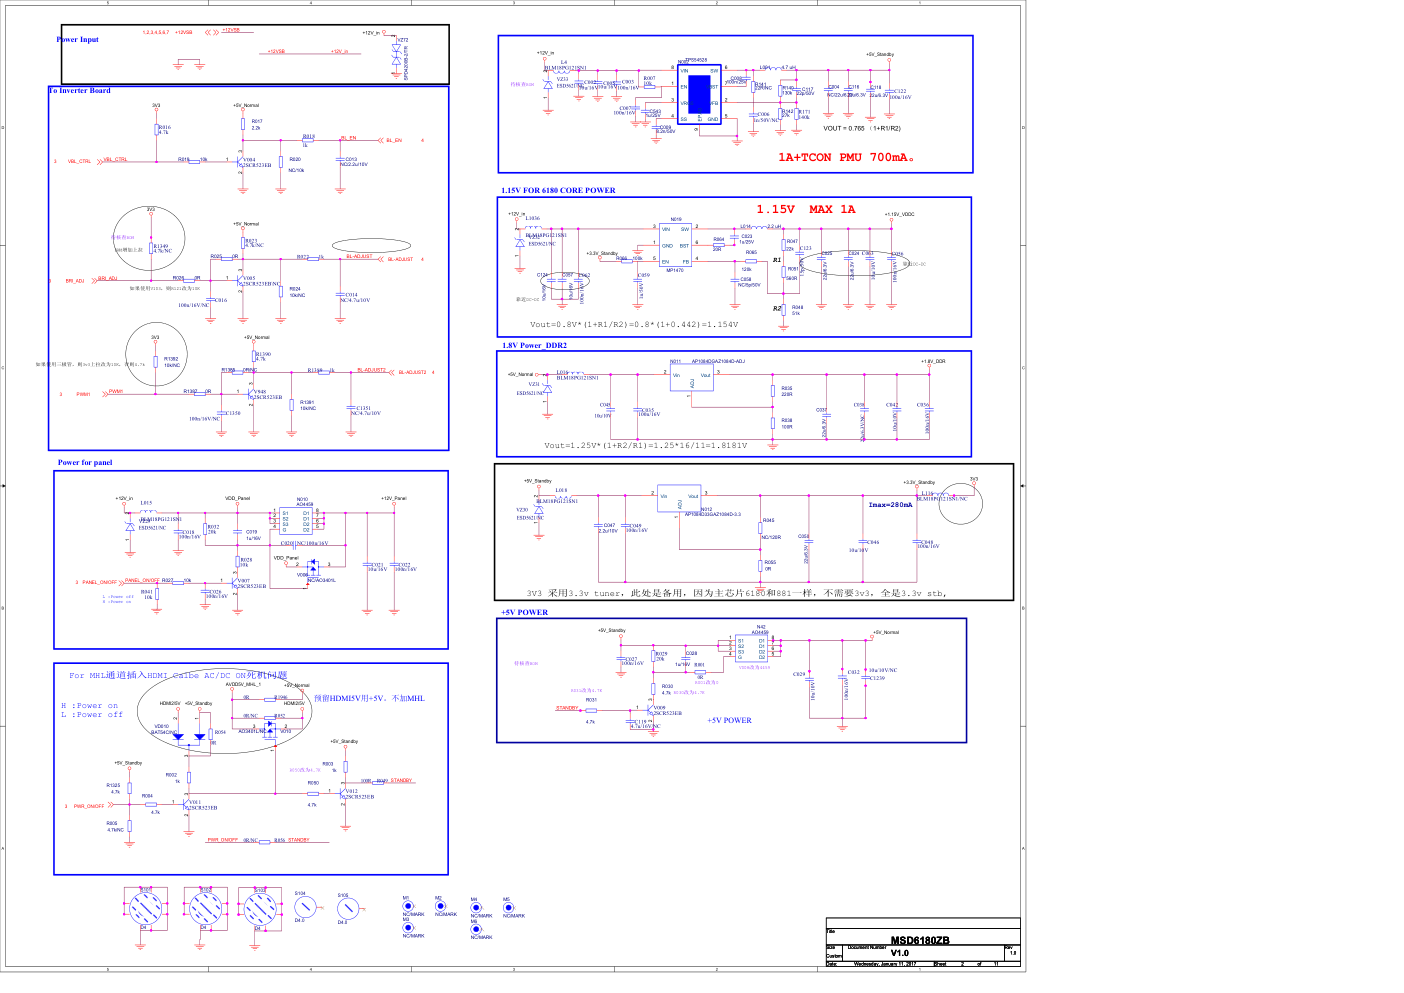Image resolution: width=1404 pixels, height=993 pixels.
Task: Click the M5 NC/MARK fiducial
Action: 507,906
